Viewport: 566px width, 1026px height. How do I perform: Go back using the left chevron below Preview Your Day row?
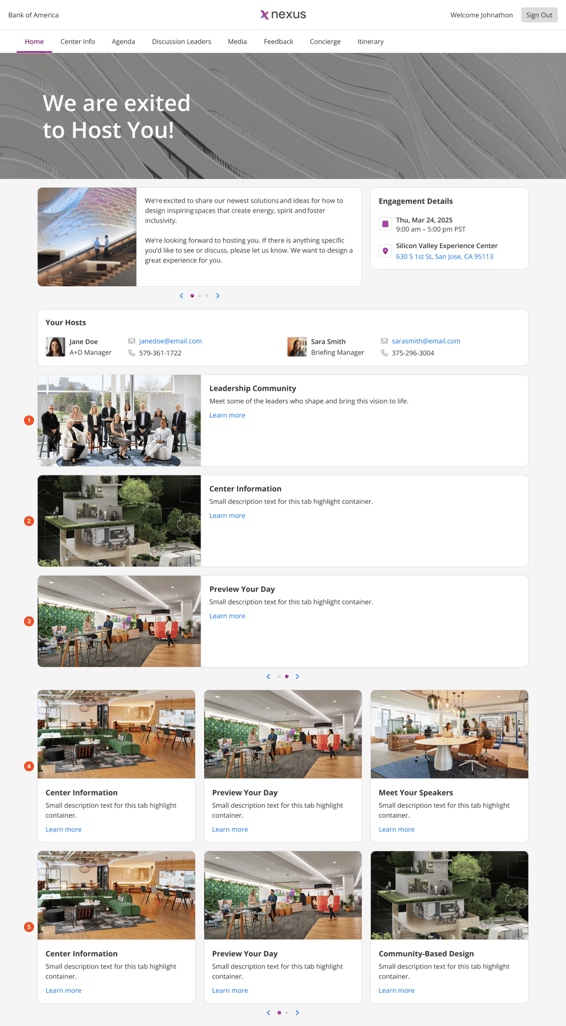[x=268, y=677]
